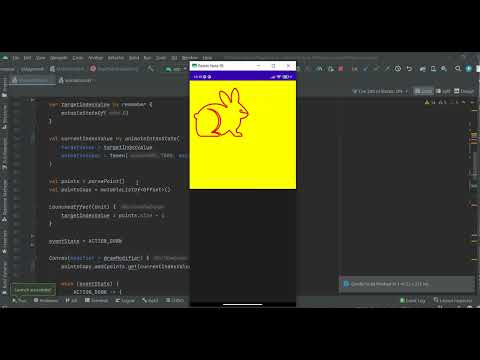
Task: Open the Window menu
Action: tap(190, 58)
